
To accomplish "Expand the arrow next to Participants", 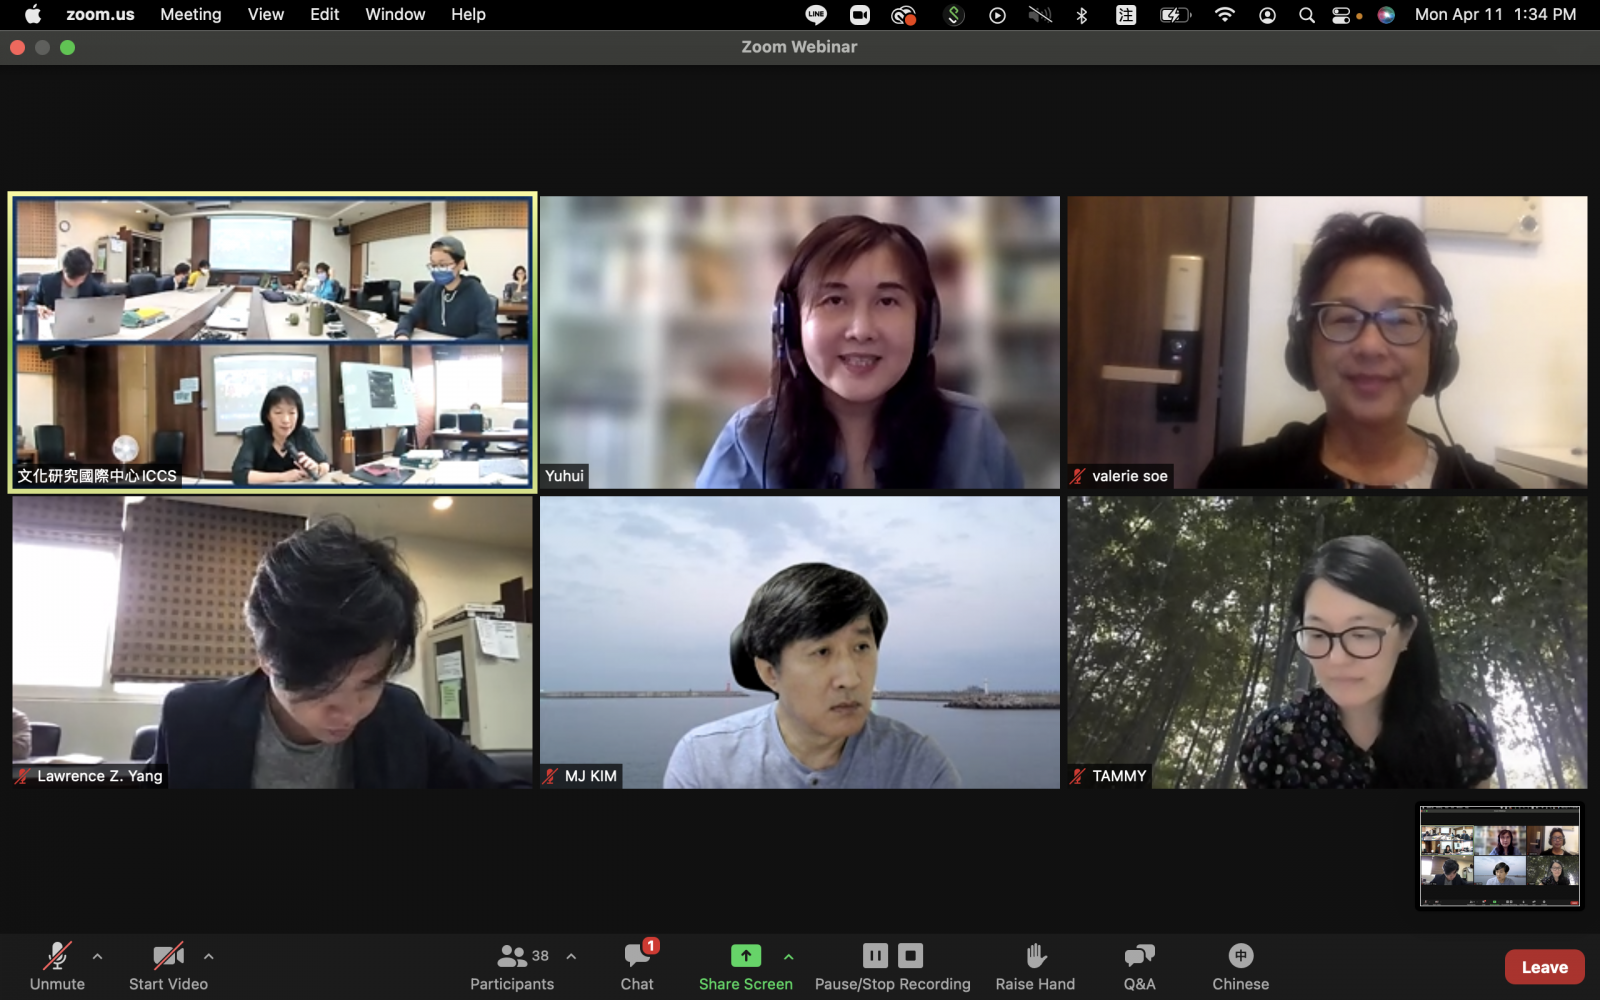I will (x=571, y=957).
